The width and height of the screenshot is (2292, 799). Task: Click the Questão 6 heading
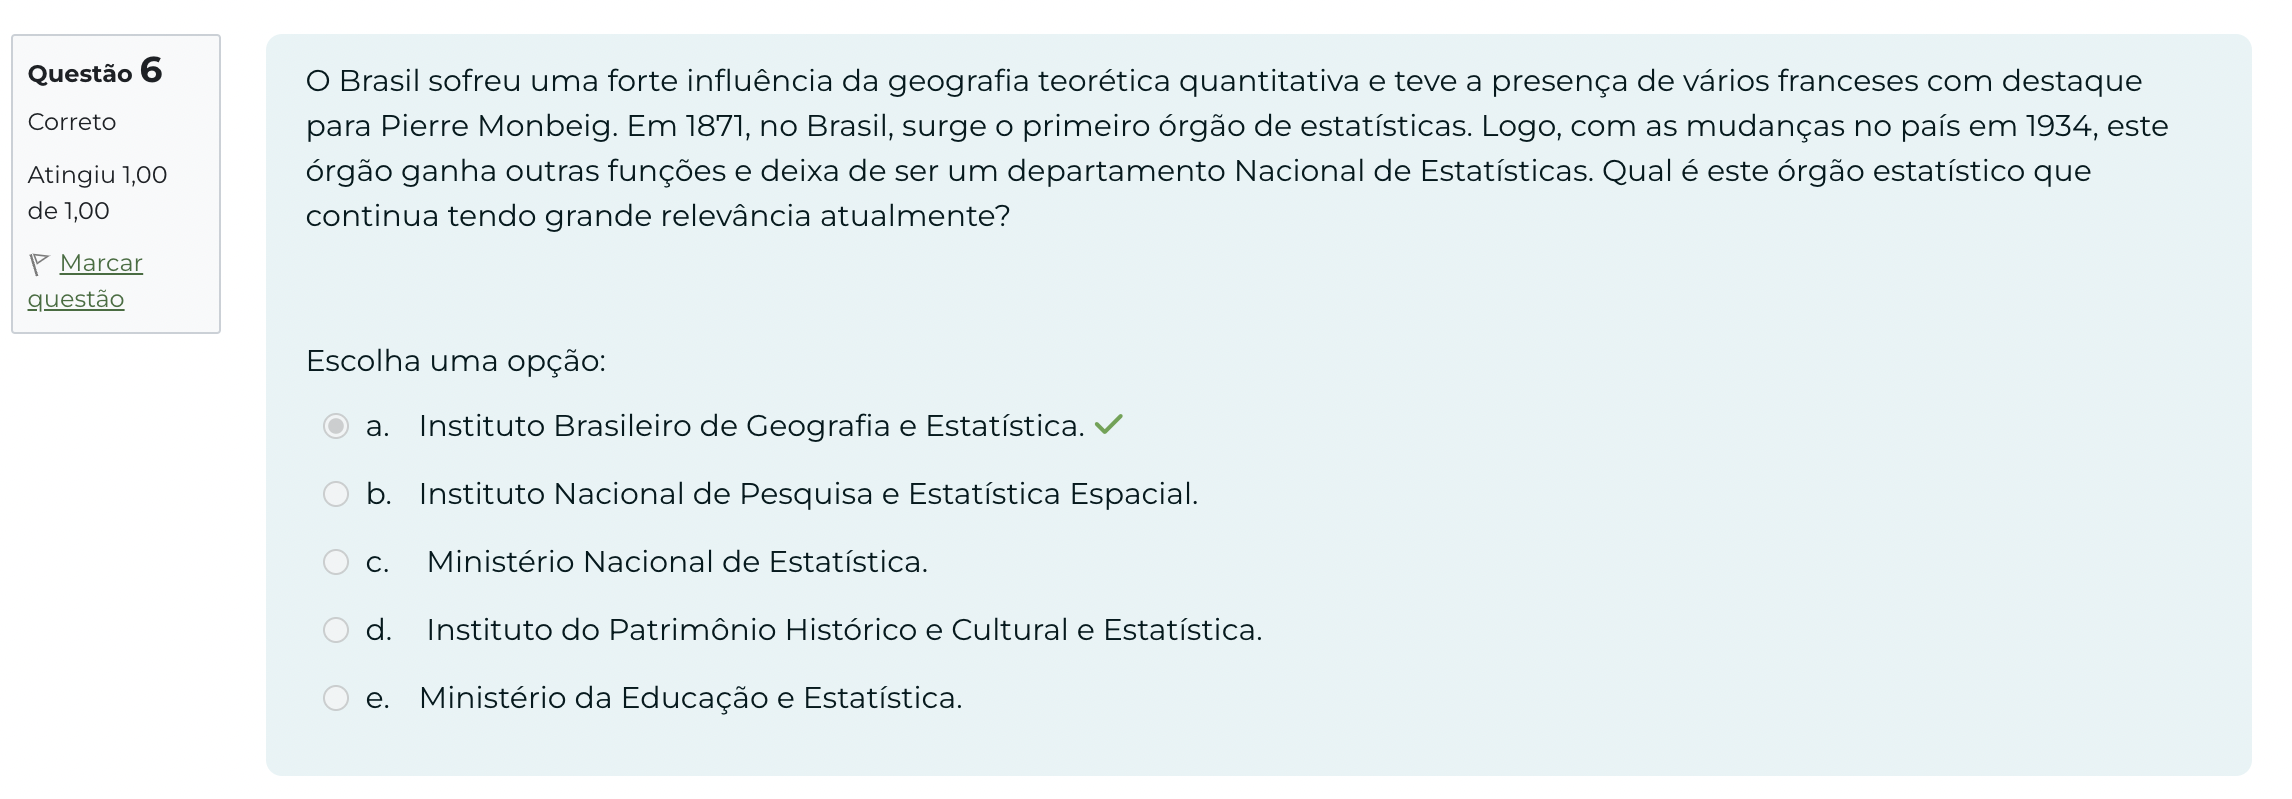click(95, 71)
